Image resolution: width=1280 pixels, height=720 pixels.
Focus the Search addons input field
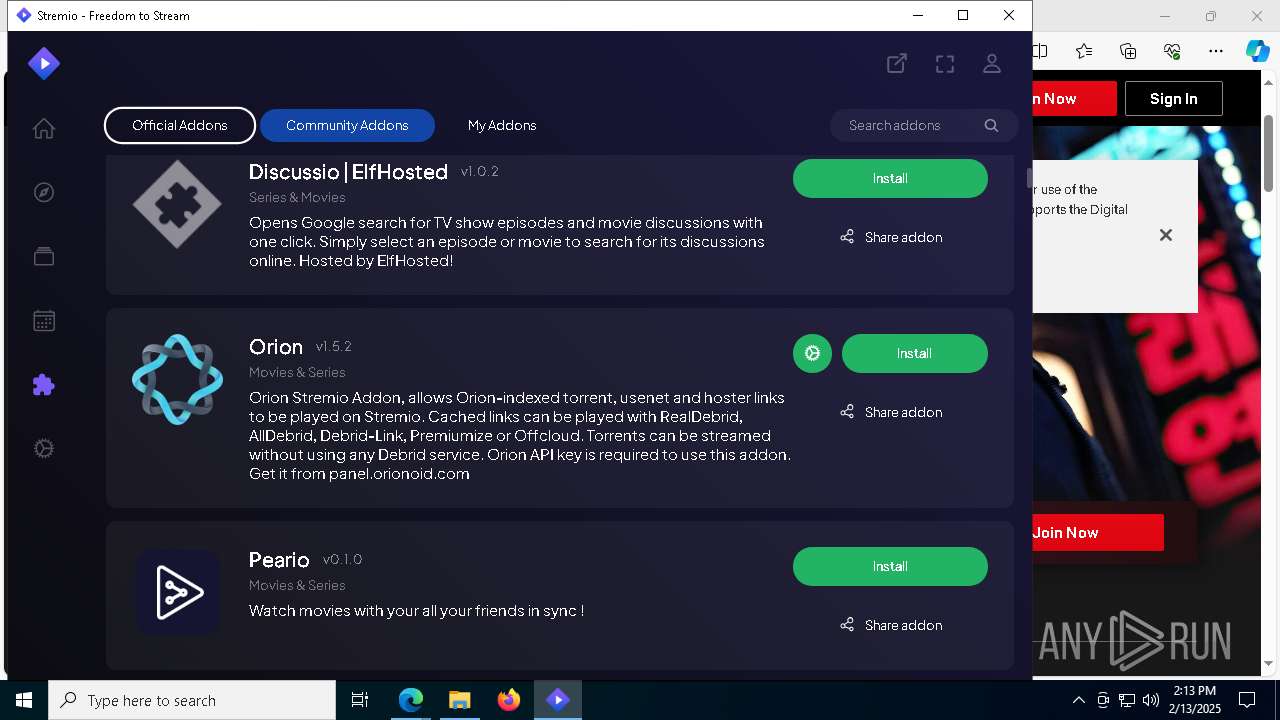tap(924, 125)
